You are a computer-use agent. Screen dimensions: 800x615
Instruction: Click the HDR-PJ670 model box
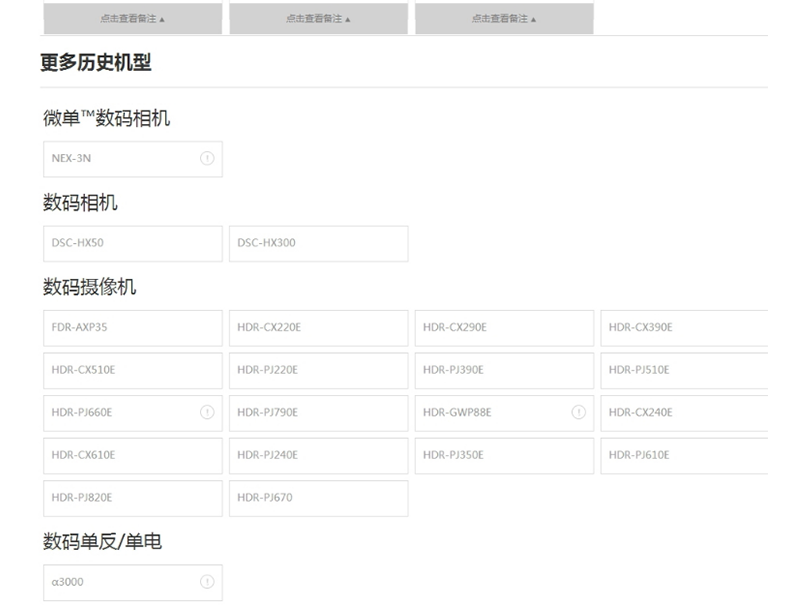[x=318, y=498]
